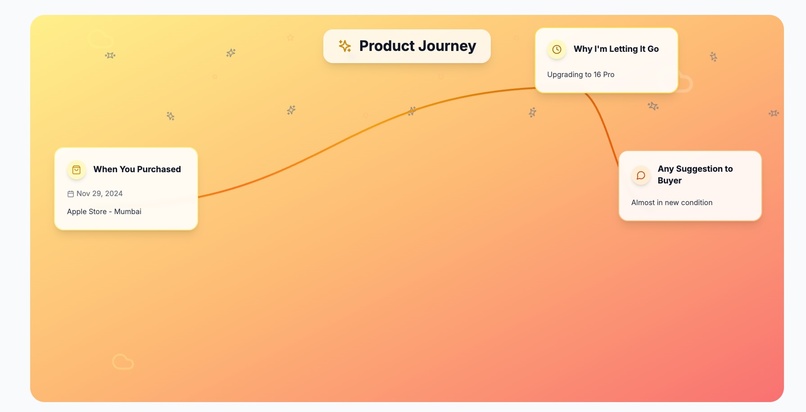
Task: Click the calendar icon before Nov 29, 2024
Action: click(x=70, y=194)
